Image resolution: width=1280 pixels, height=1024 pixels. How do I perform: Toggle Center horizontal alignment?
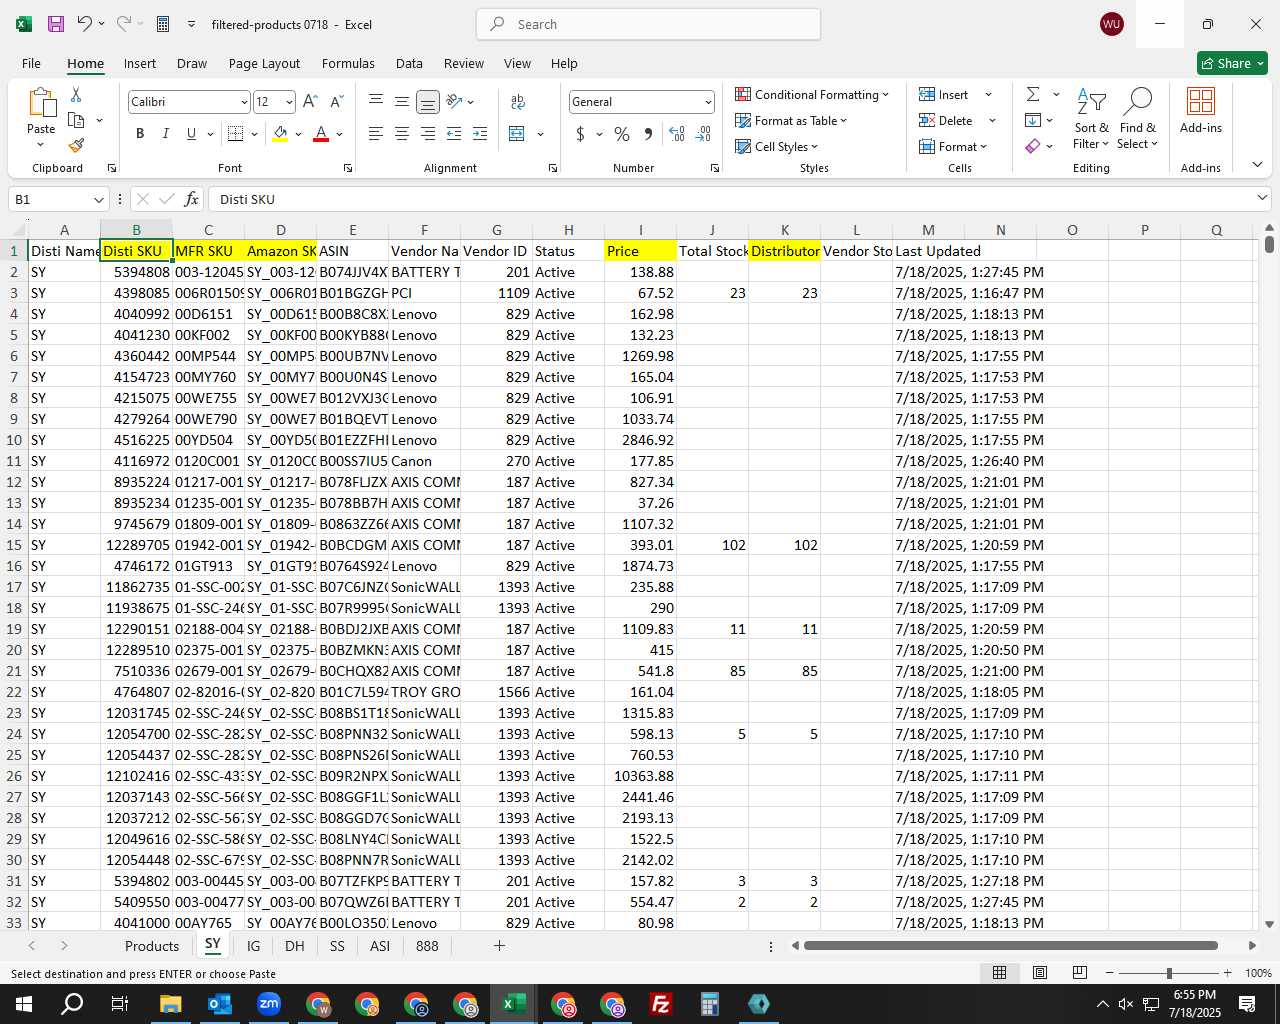pos(401,133)
